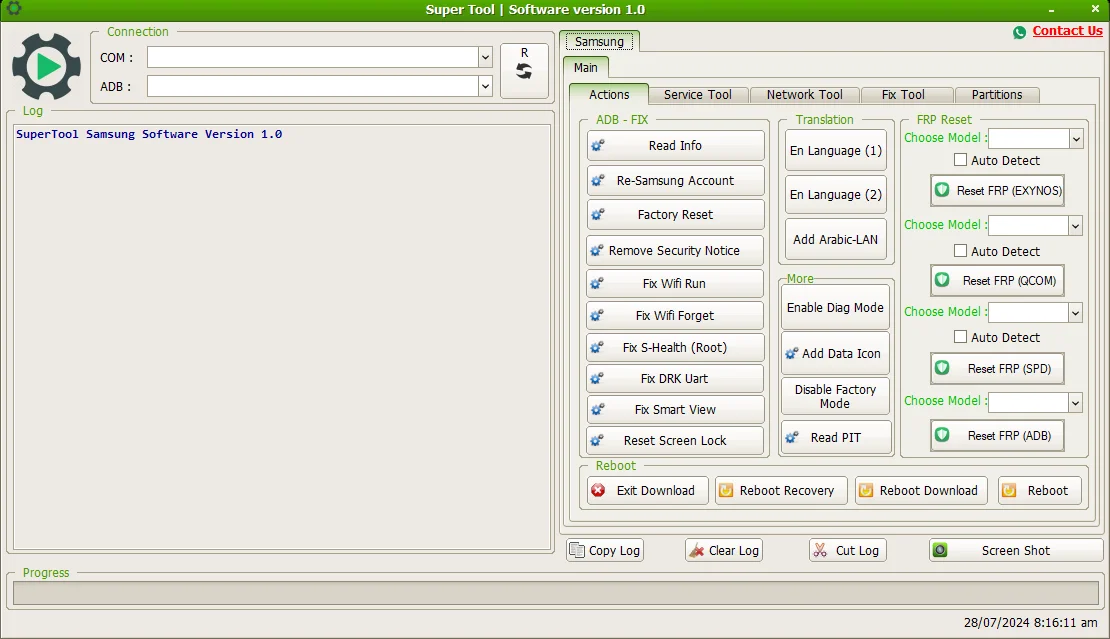
Task: Click inside the log text area
Action: (282, 337)
